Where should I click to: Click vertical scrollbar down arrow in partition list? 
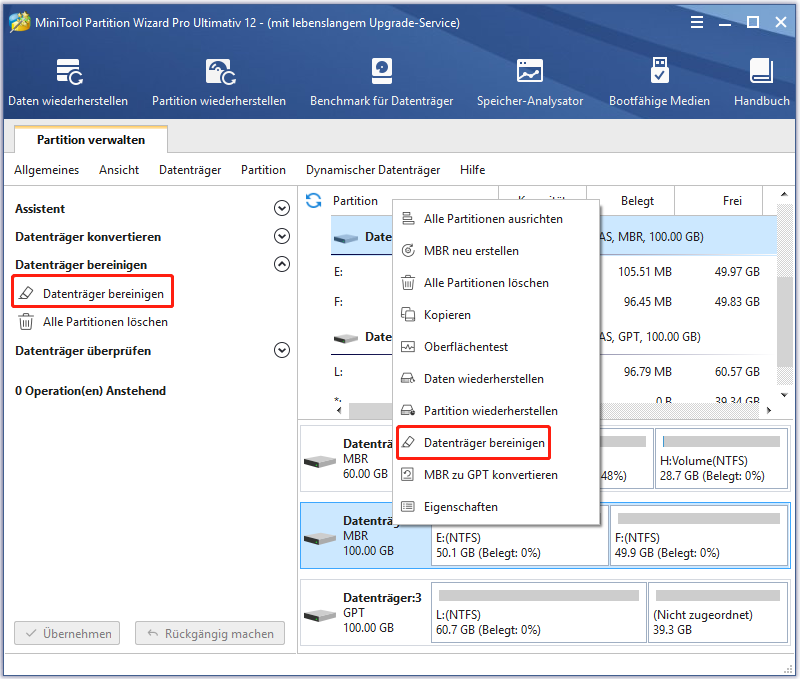pos(784,394)
